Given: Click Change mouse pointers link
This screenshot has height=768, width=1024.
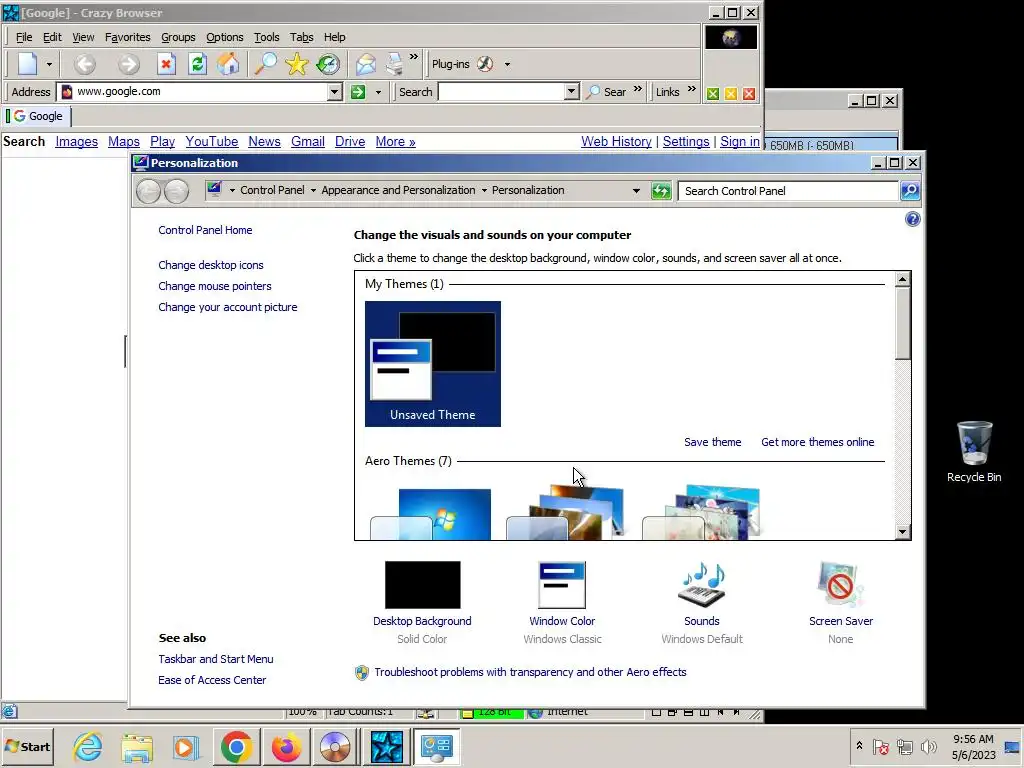Looking at the screenshot, I should click(x=215, y=286).
